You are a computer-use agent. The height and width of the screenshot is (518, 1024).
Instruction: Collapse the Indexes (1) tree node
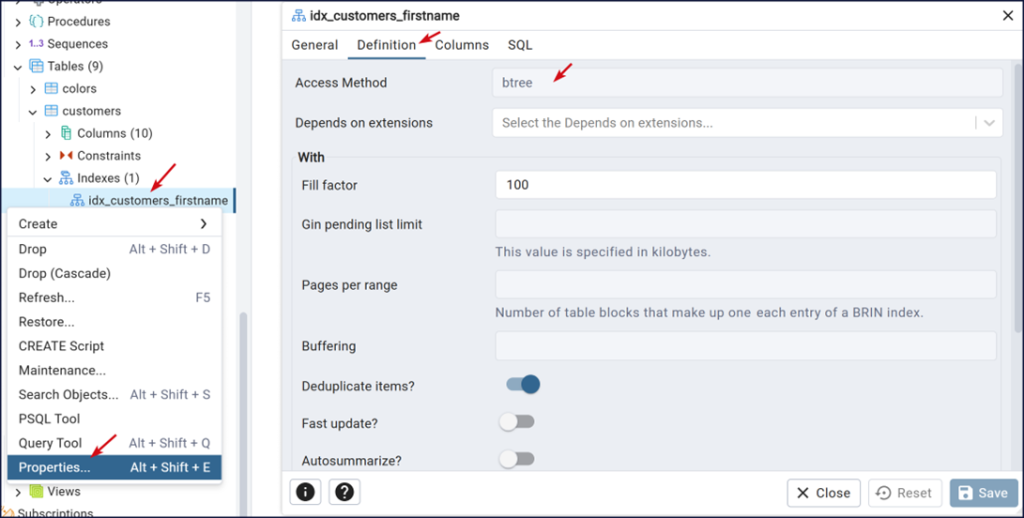[47, 179]
